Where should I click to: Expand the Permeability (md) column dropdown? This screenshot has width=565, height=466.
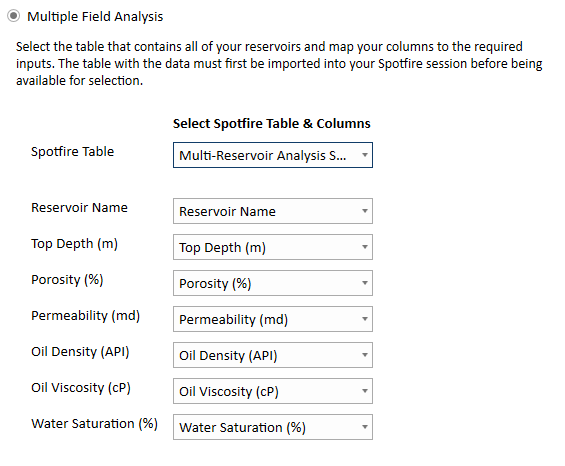click(x=273, y=319)
